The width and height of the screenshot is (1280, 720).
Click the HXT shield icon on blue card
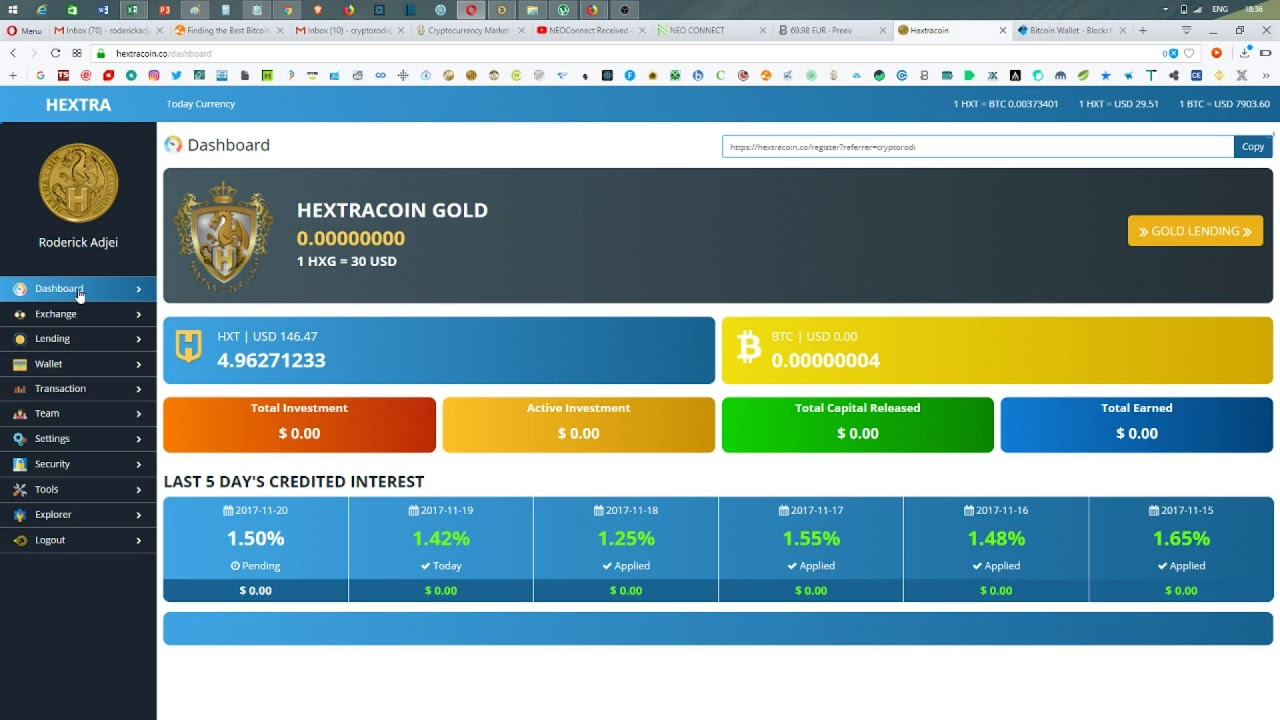189,347
